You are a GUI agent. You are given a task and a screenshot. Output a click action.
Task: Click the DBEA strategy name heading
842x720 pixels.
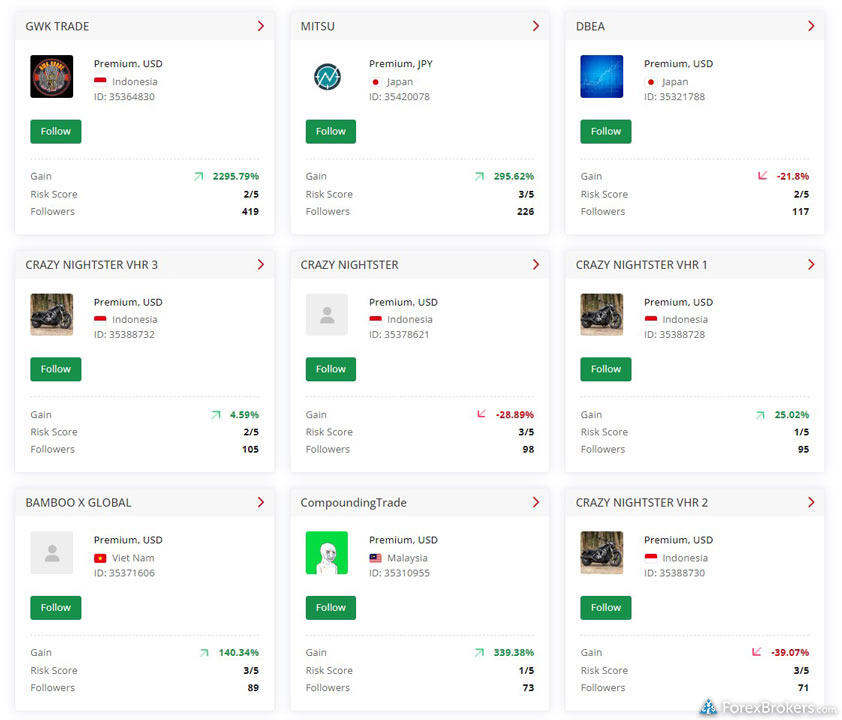[x=590, y=26]
